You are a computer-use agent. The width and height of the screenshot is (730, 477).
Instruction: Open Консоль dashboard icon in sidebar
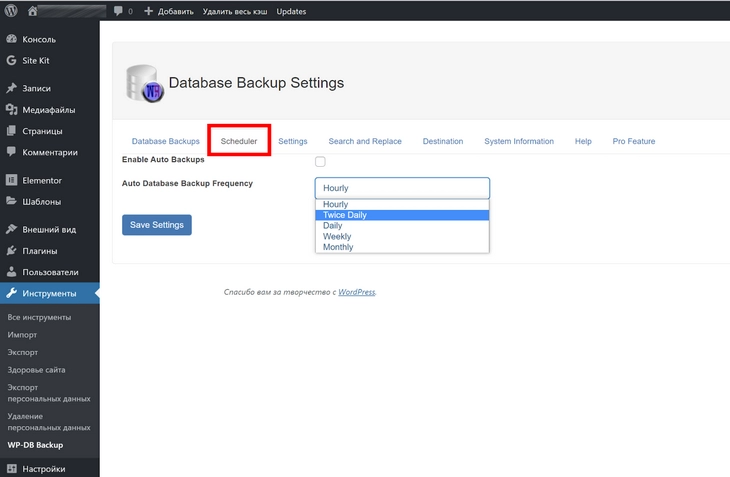click(x=11, y=39)
